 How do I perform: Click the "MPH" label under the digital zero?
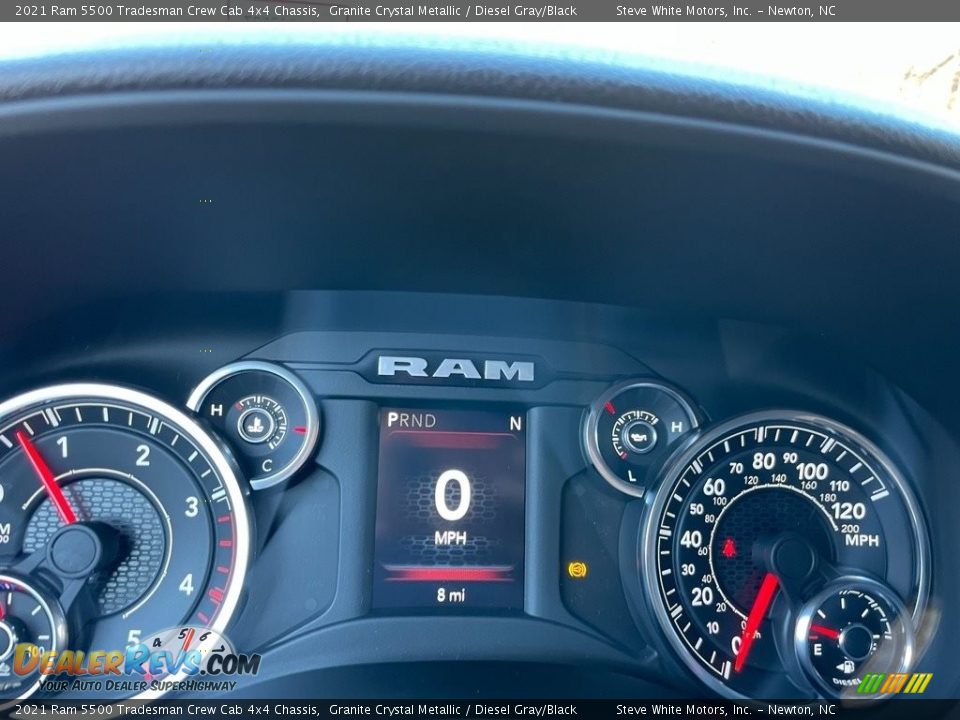point(451,538)
